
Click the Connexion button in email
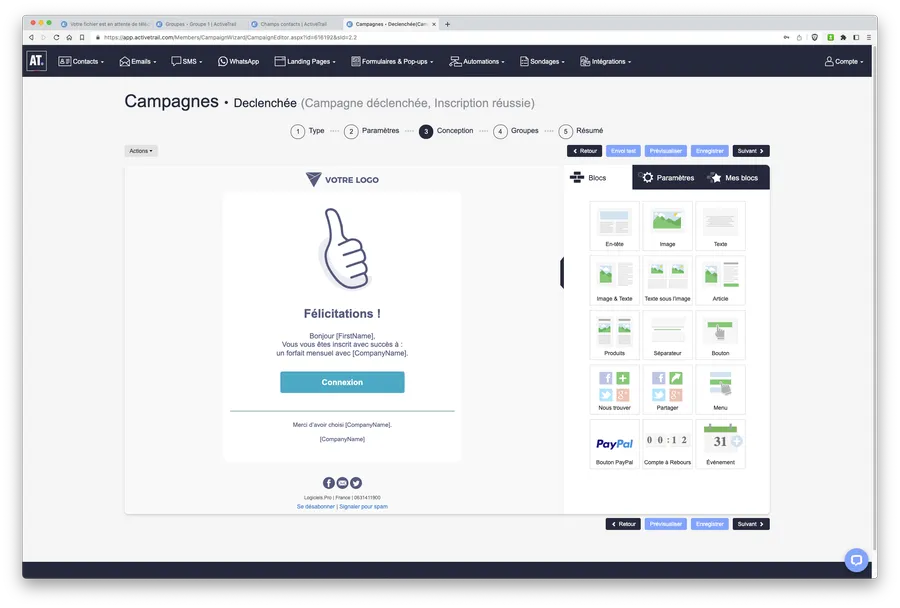coord(342,382)
